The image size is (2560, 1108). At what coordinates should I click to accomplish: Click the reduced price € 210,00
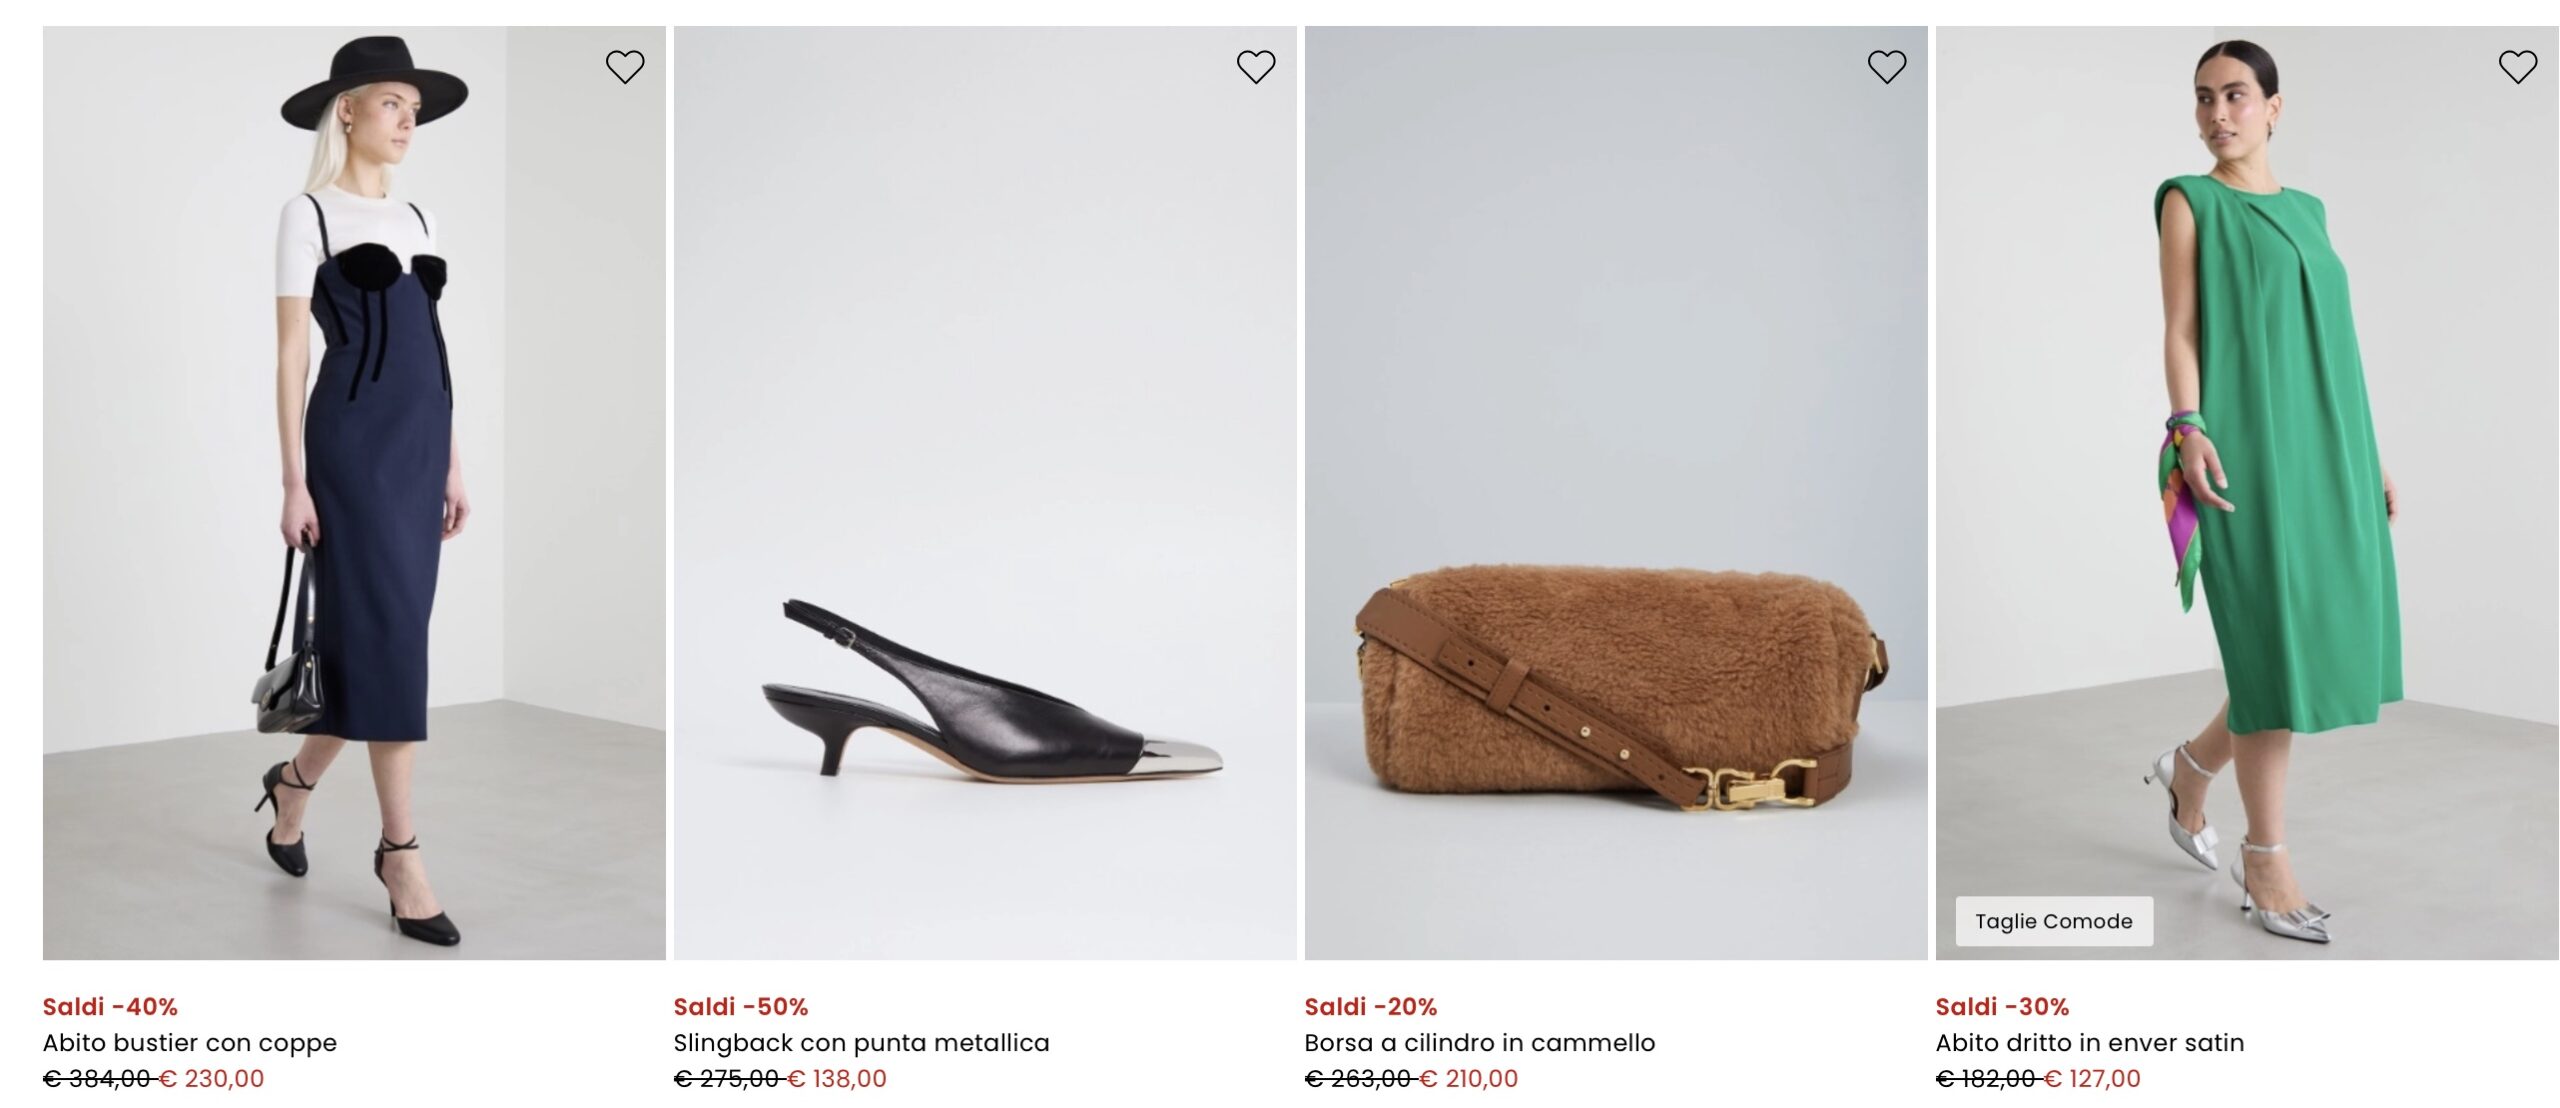tap(1469, 1079)
